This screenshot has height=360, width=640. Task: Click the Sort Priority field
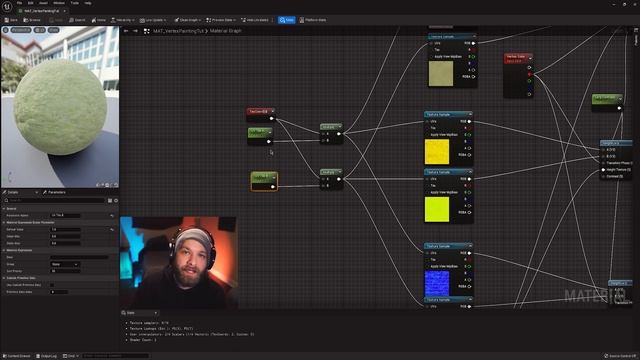click(x=65, y=271)
